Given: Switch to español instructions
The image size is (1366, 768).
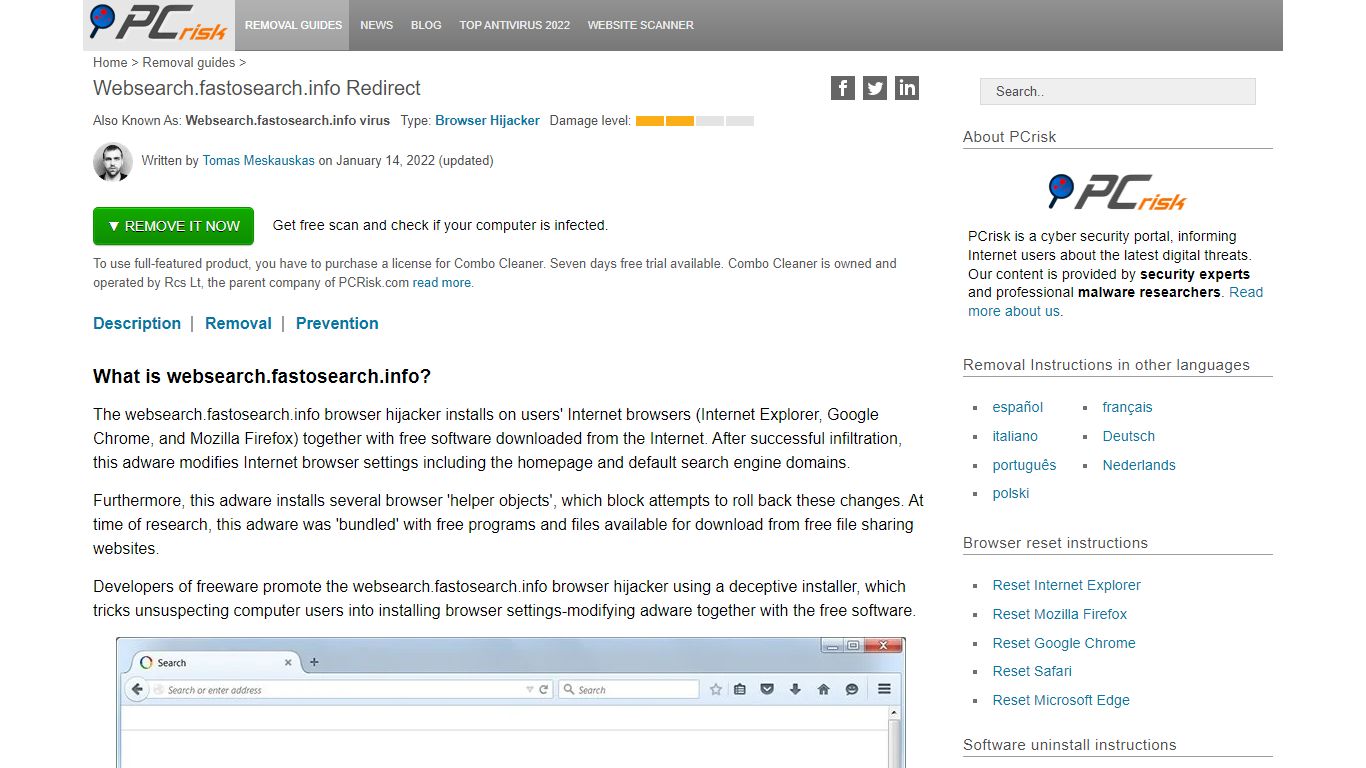Looking at the screenshot, I should point(1017,407).
